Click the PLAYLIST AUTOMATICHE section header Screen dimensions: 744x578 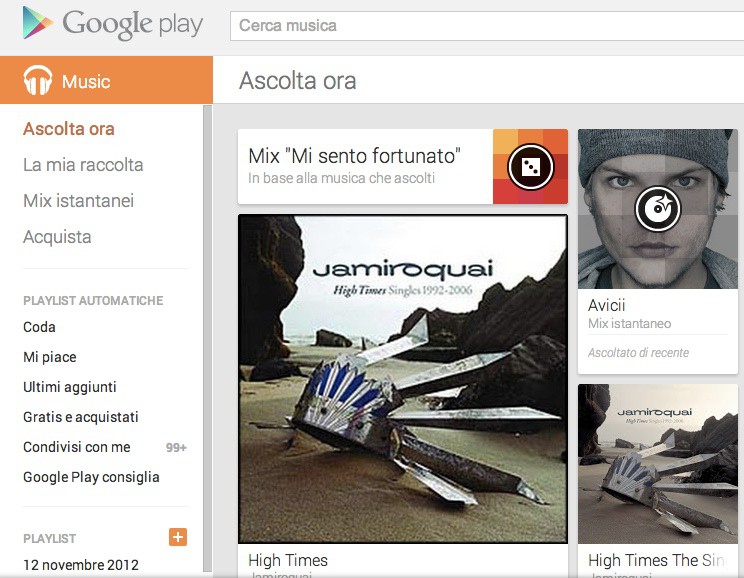pos(93,300)
